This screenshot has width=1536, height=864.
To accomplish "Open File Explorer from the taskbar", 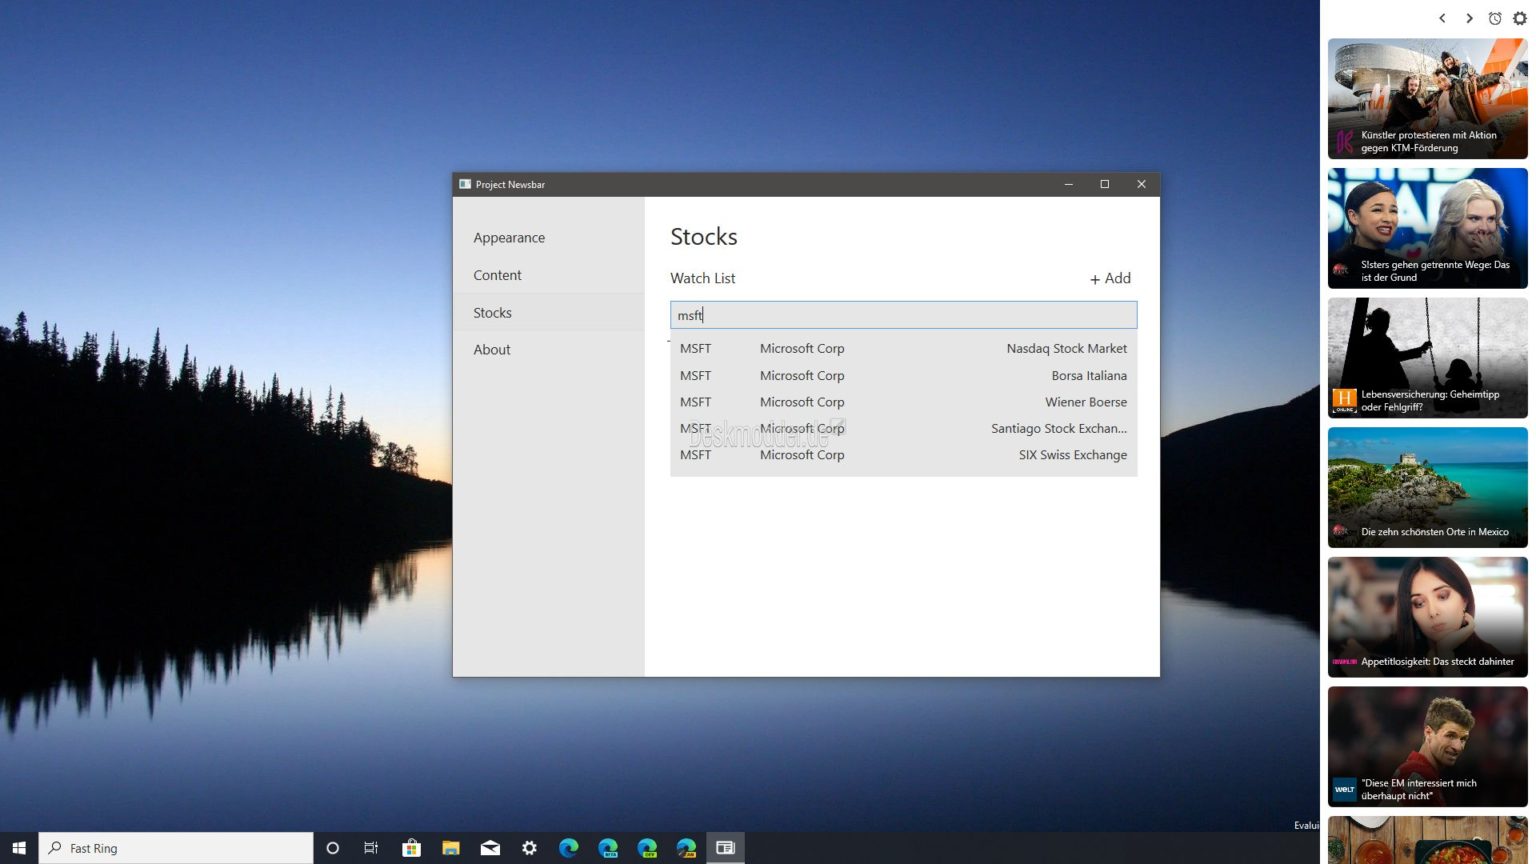I will click(x=451, y=848).
